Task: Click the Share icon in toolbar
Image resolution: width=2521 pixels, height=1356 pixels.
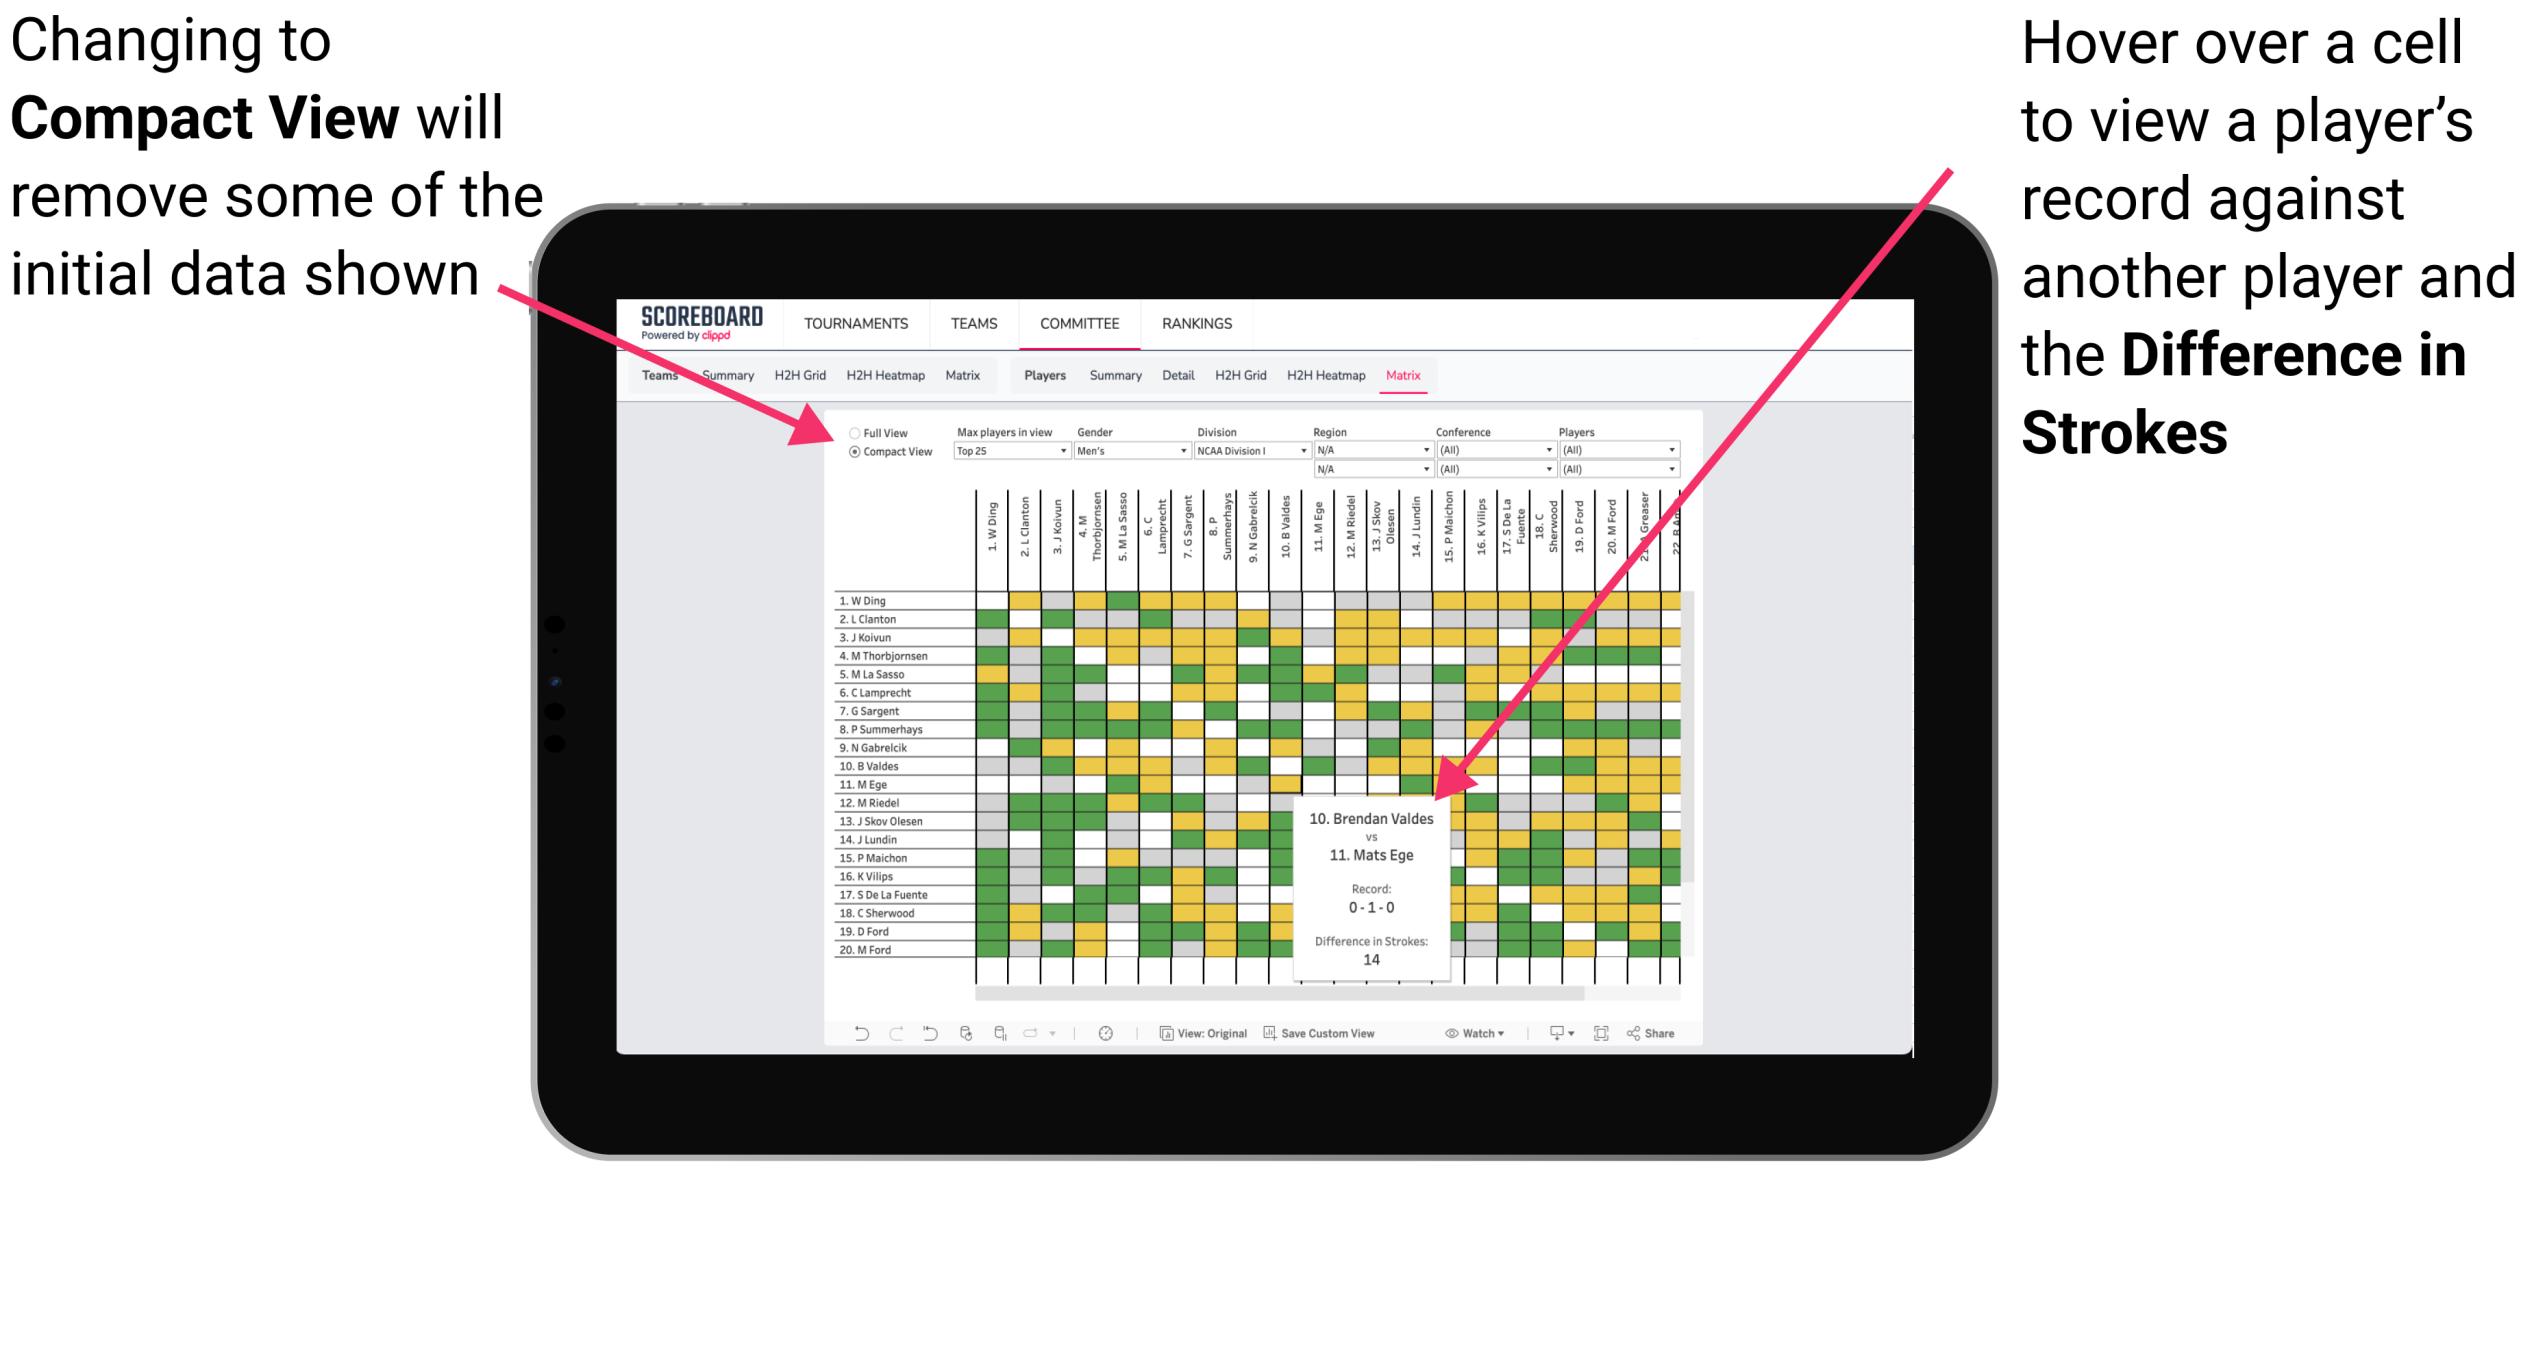Action: (x=1653, y=1032)
